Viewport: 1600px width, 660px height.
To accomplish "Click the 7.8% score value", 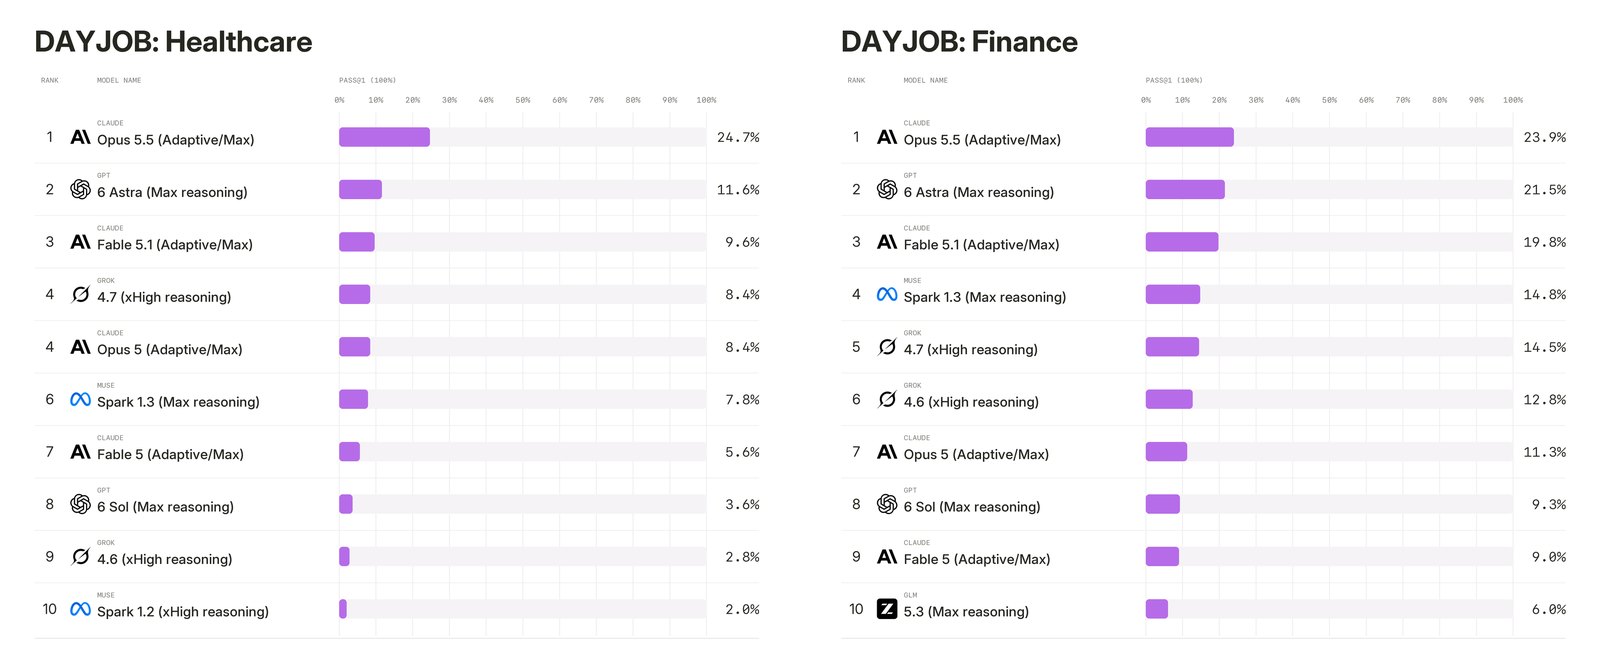I will coord(742,399).
